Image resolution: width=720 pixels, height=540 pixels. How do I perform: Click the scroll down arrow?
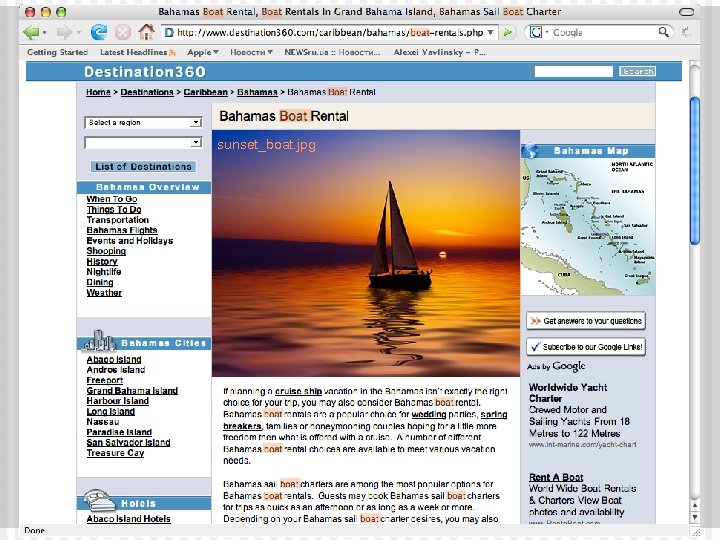[695, 517]
